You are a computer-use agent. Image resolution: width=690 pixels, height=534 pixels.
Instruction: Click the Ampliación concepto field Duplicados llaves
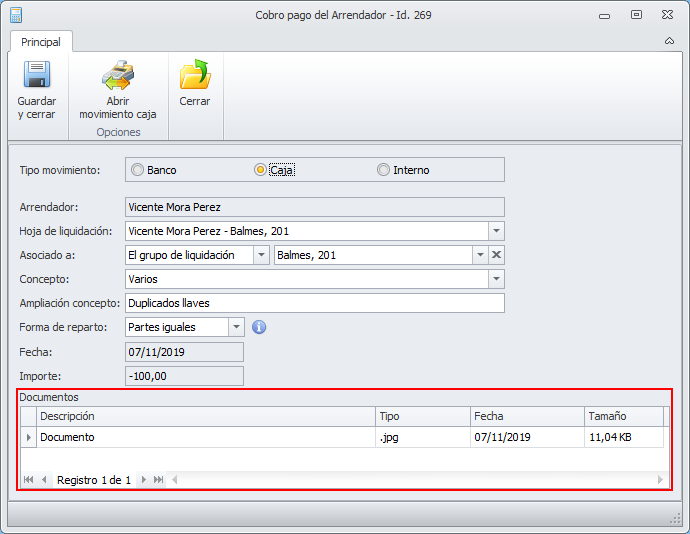[315, 303]
